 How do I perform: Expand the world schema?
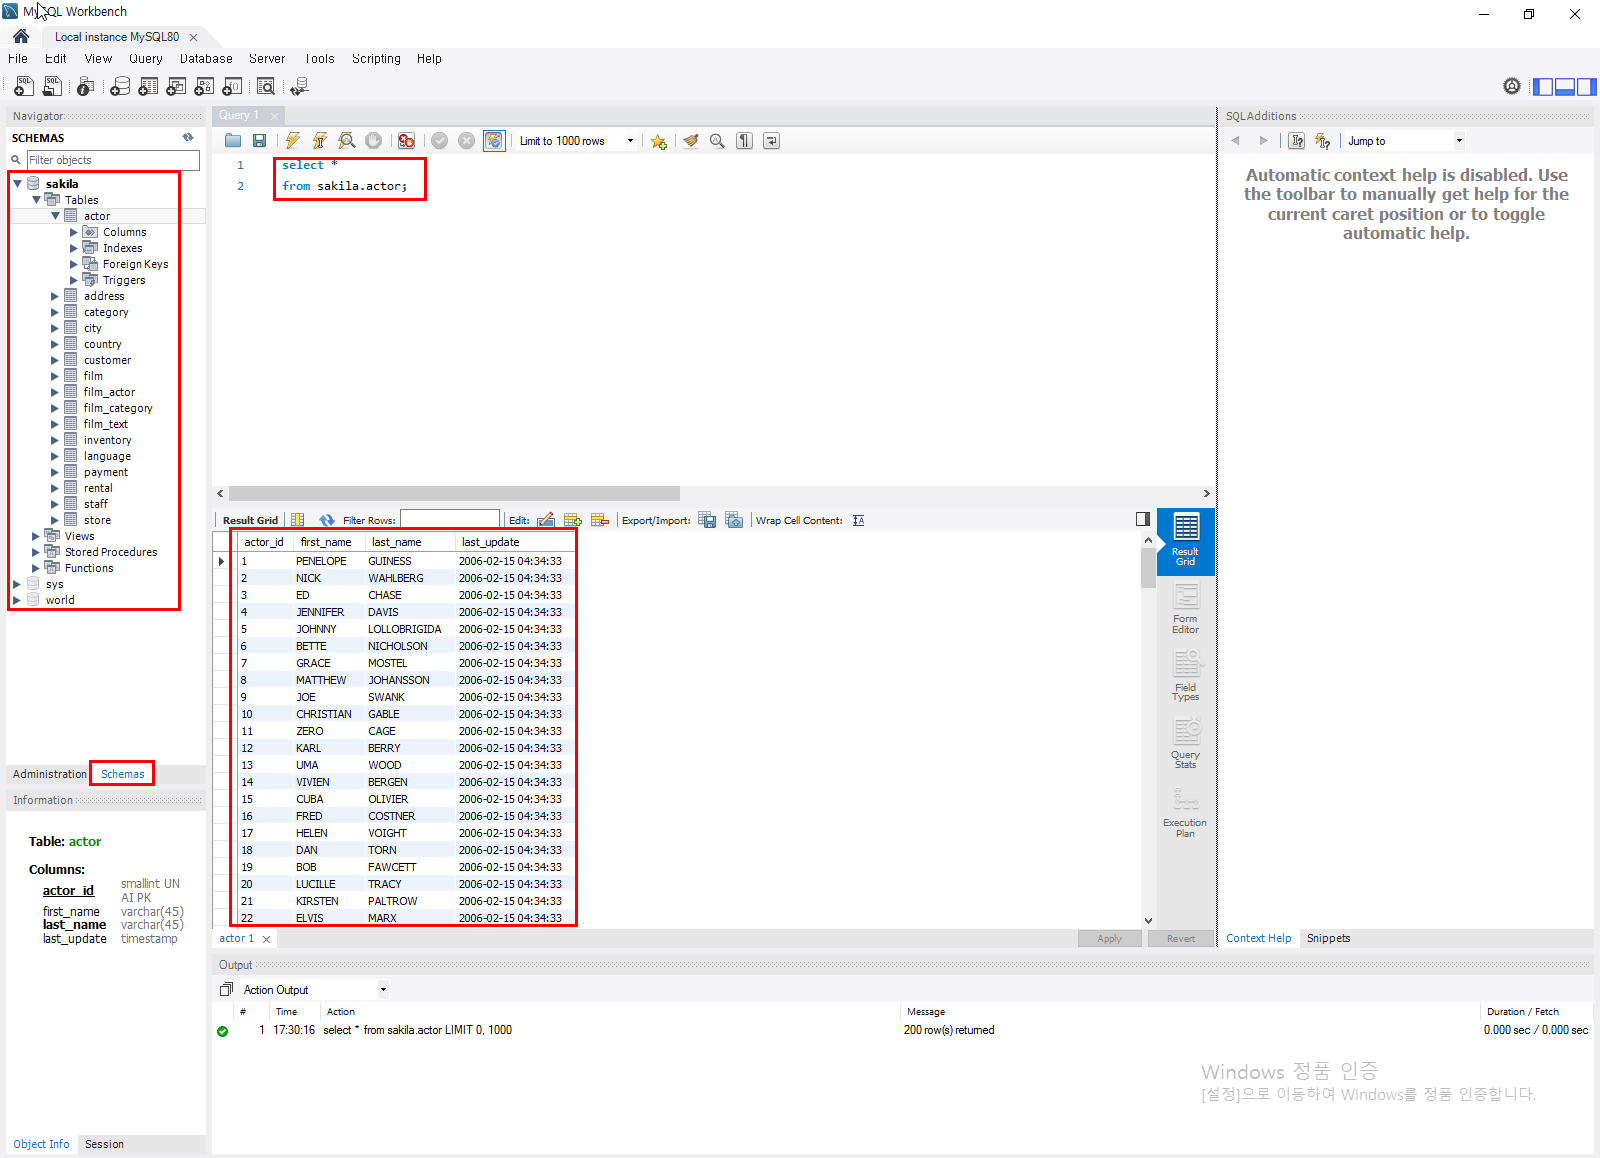tap(17, 600)
